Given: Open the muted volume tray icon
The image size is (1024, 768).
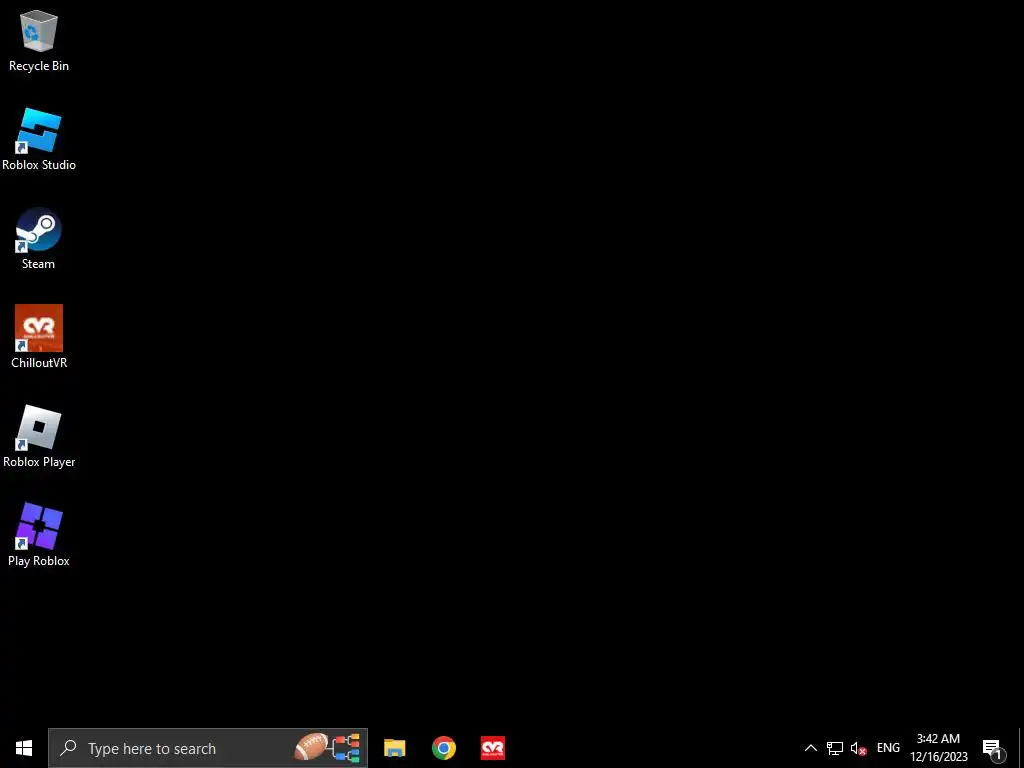Looking at the screenshot, I should (x=858, y=748).
